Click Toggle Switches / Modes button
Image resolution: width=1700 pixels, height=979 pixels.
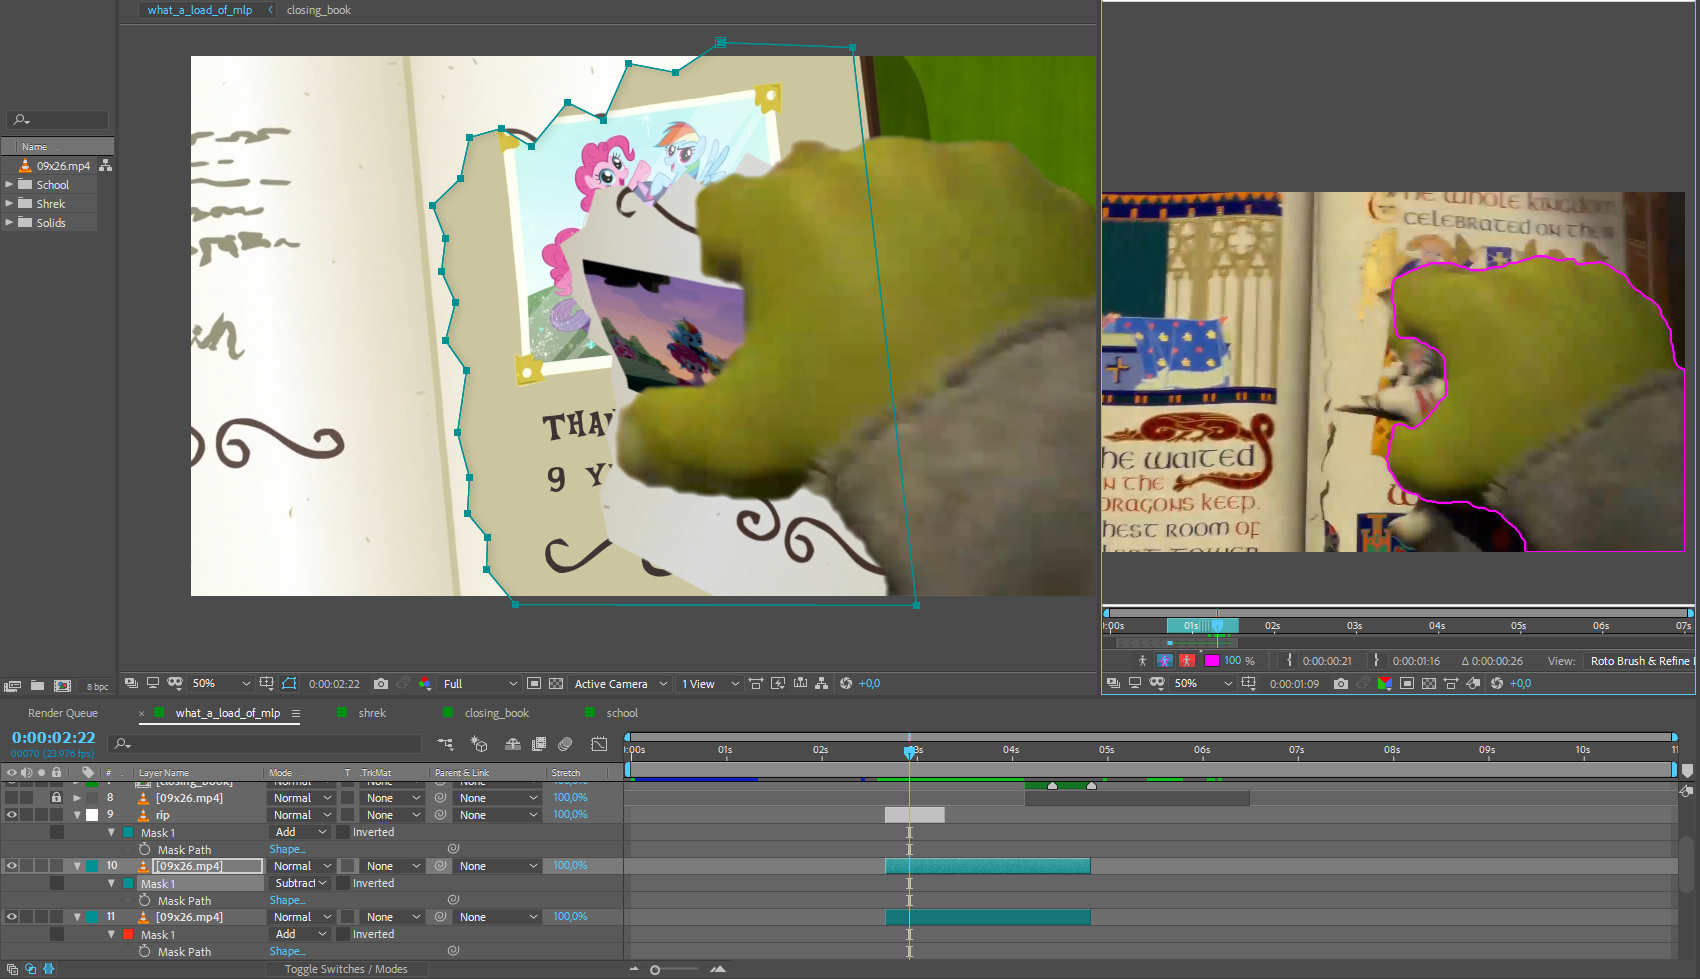(346, 969)
